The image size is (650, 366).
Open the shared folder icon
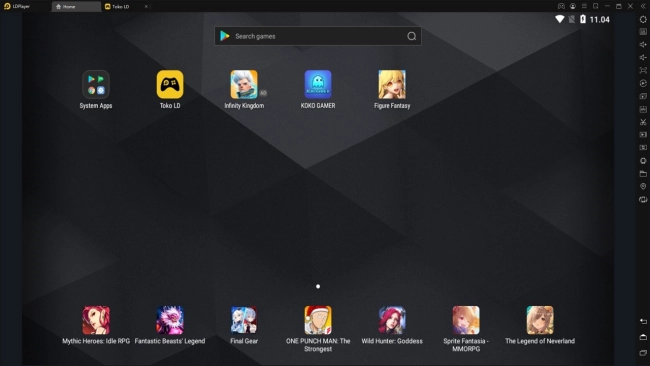(x=643, y=174)
